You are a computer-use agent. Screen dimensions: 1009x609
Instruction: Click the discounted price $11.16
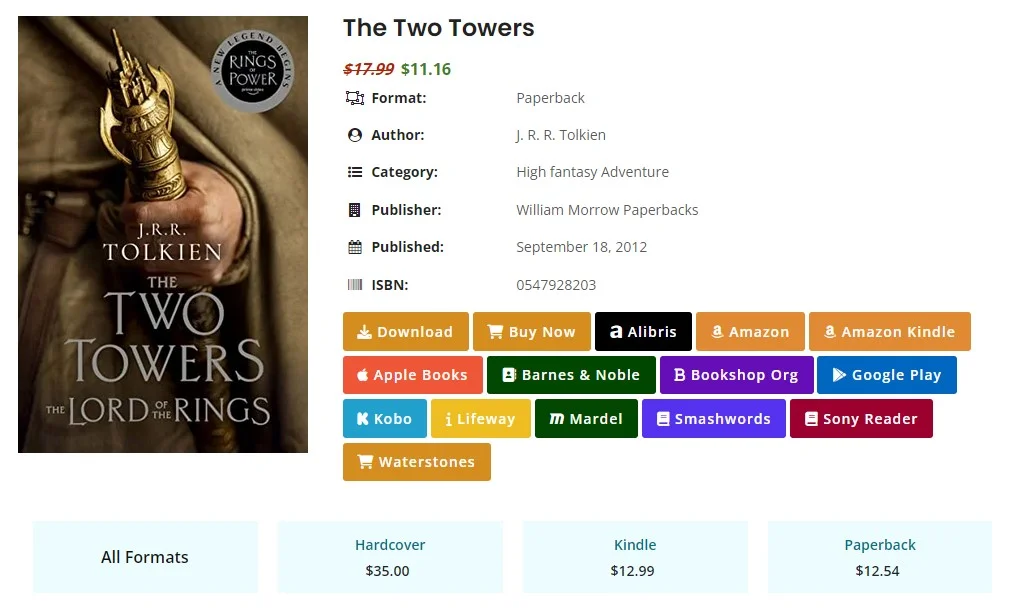tap(426, 69)
